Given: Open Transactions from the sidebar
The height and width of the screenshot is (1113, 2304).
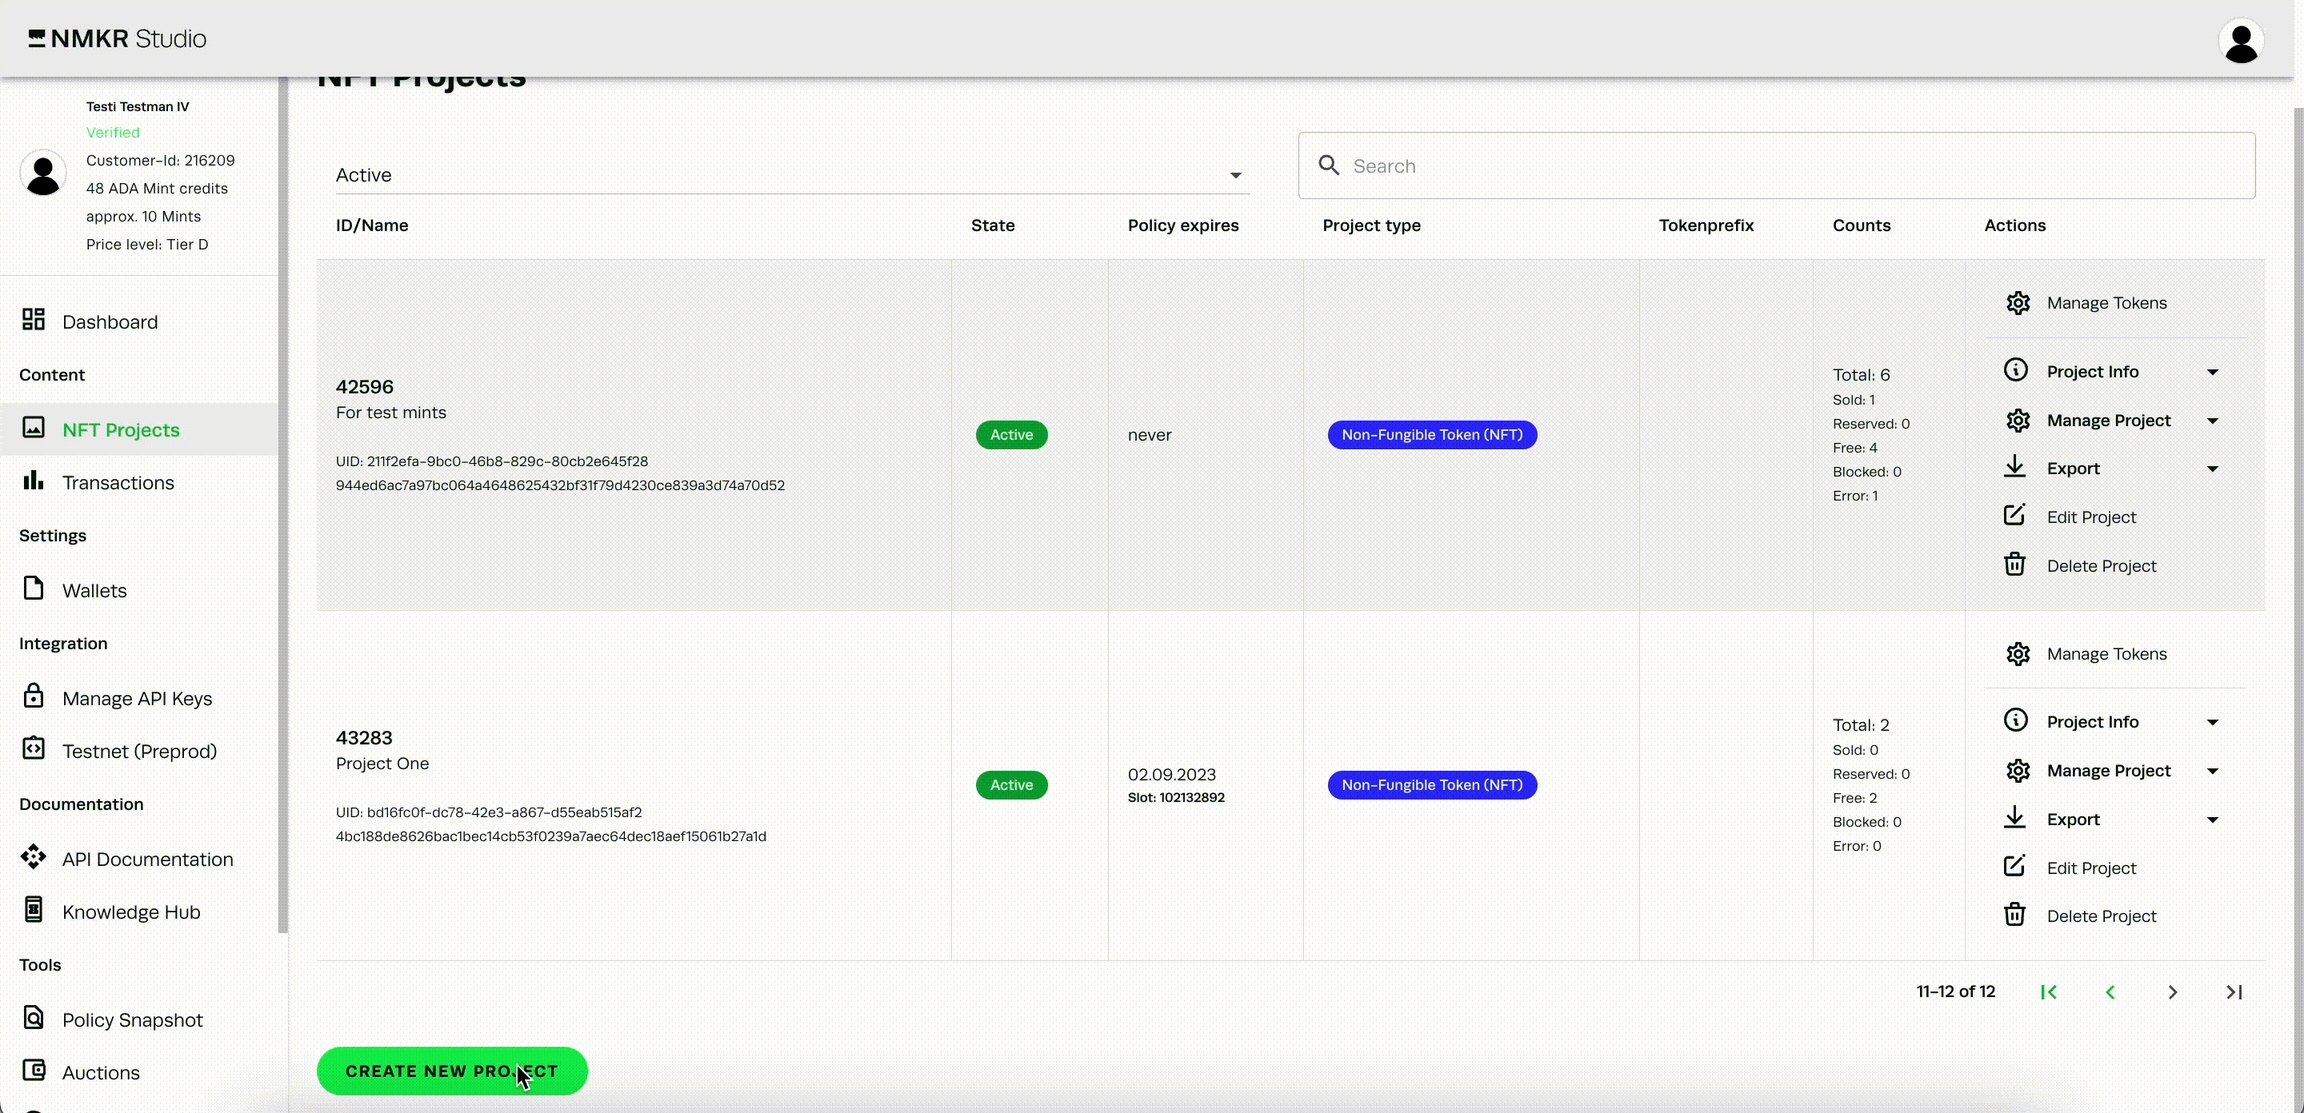Looking at the screenshot, I should pos(117,483).
